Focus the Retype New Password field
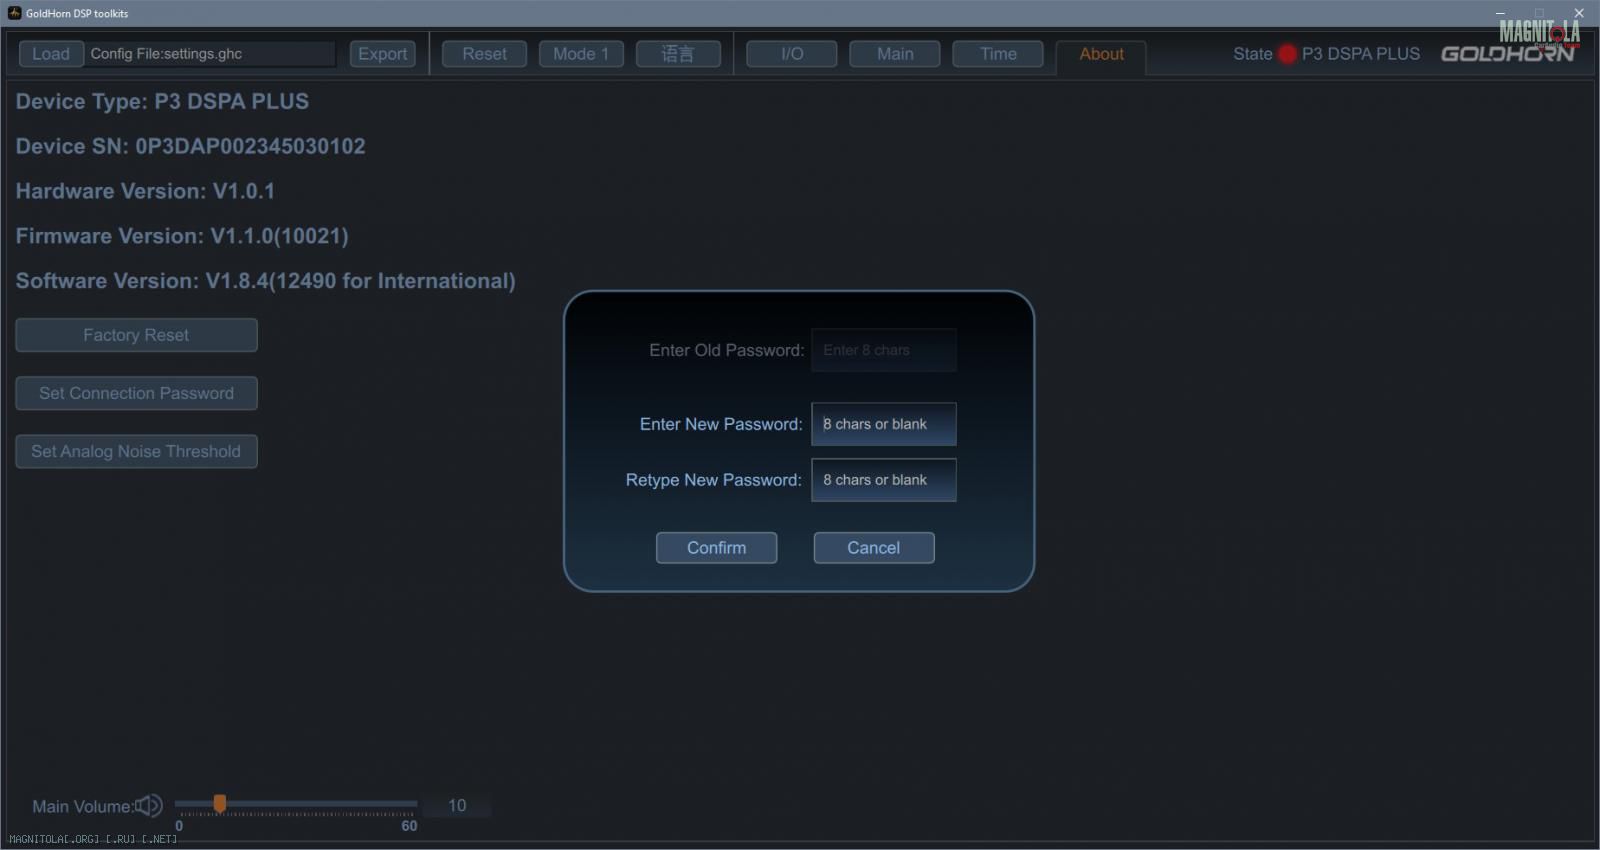This screenshot has width=1600, height=850. click(x=884, y=480)
